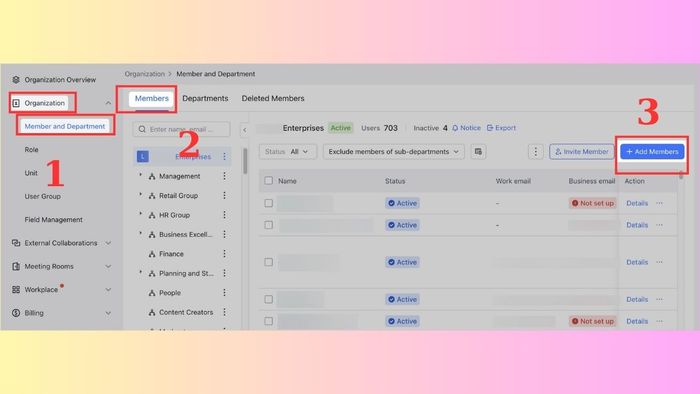Image resolution: width=700 pixels, height=394 pixels.
Task: Open more options for HR Group
Action: point(225,215)
